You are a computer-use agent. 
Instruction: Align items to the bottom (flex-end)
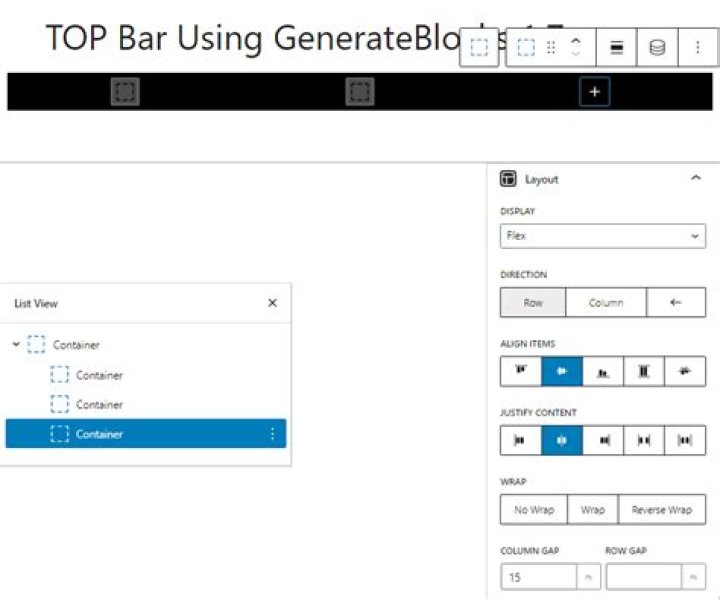tap(602, 371)
